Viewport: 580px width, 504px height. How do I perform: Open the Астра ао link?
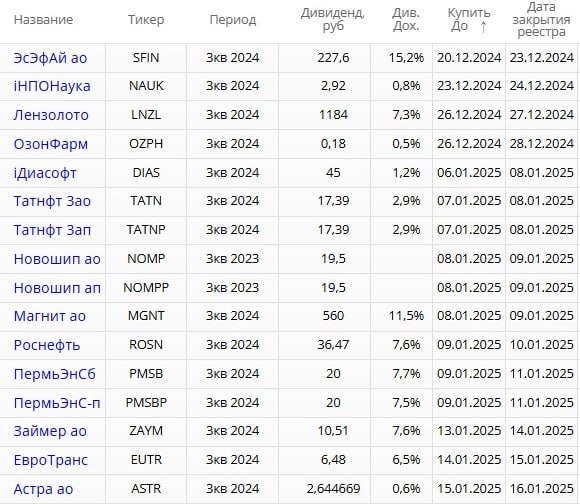pos(43,489)
